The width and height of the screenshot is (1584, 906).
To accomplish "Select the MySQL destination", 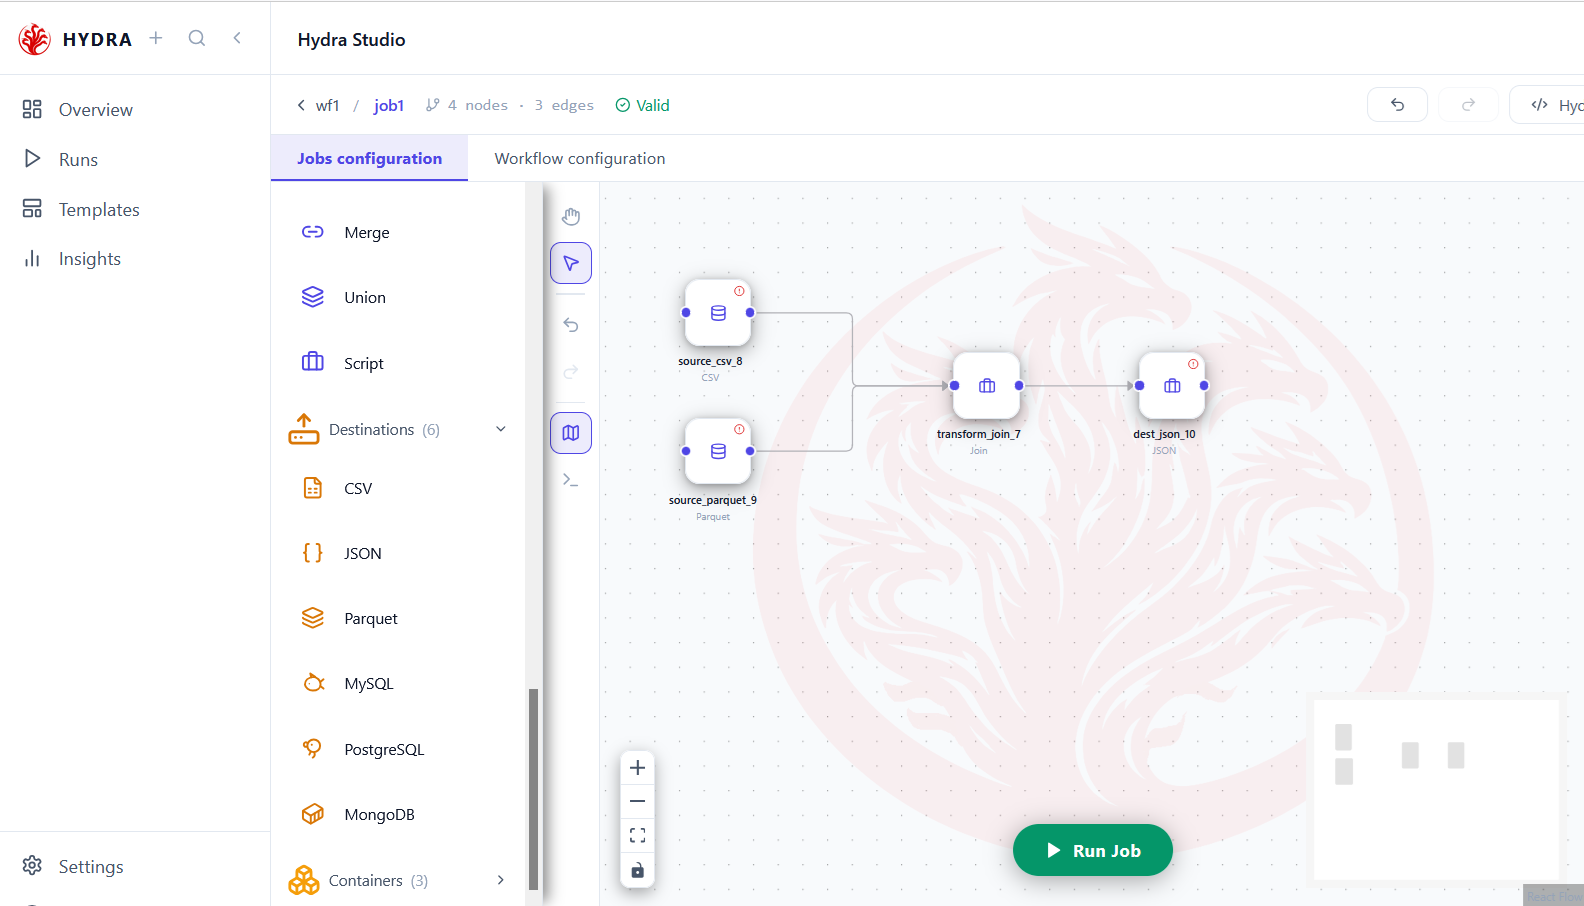I will [x=400, y=683].
